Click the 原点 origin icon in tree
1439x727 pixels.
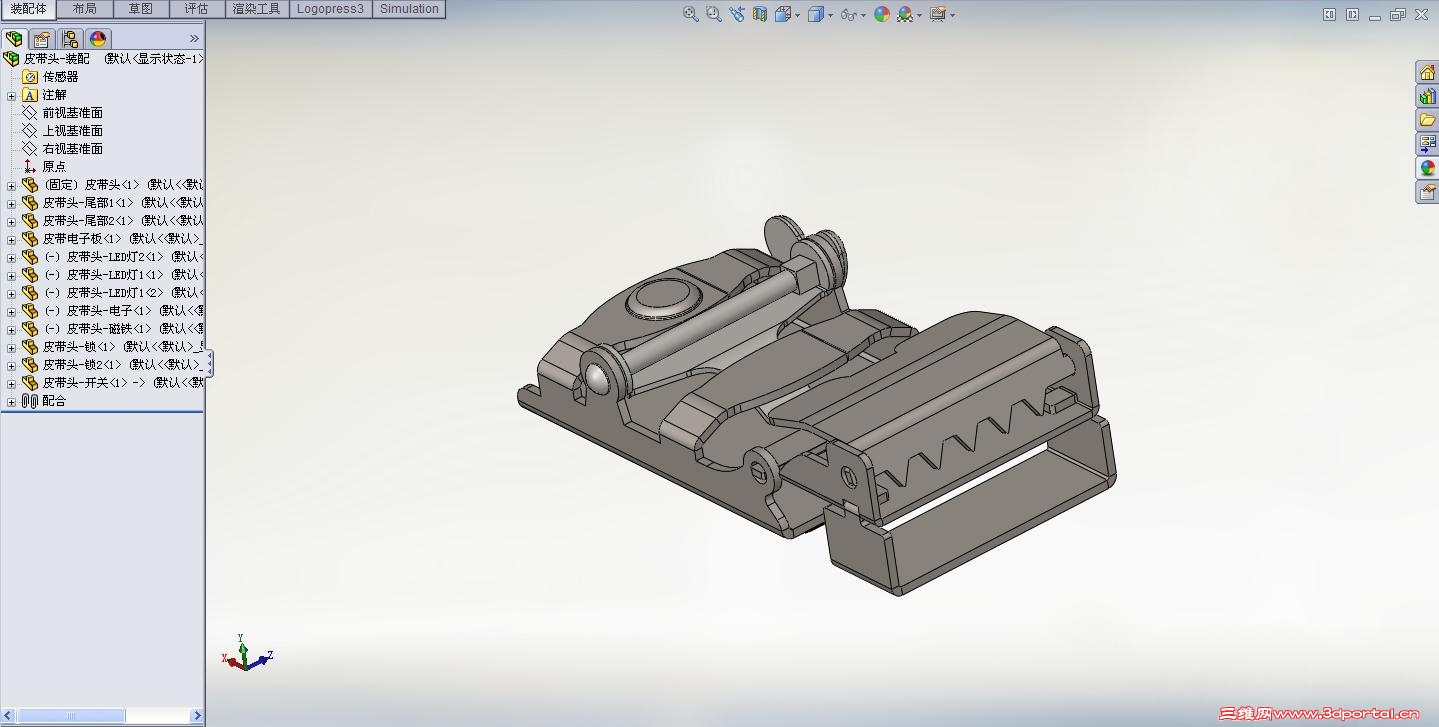point(30,167)
